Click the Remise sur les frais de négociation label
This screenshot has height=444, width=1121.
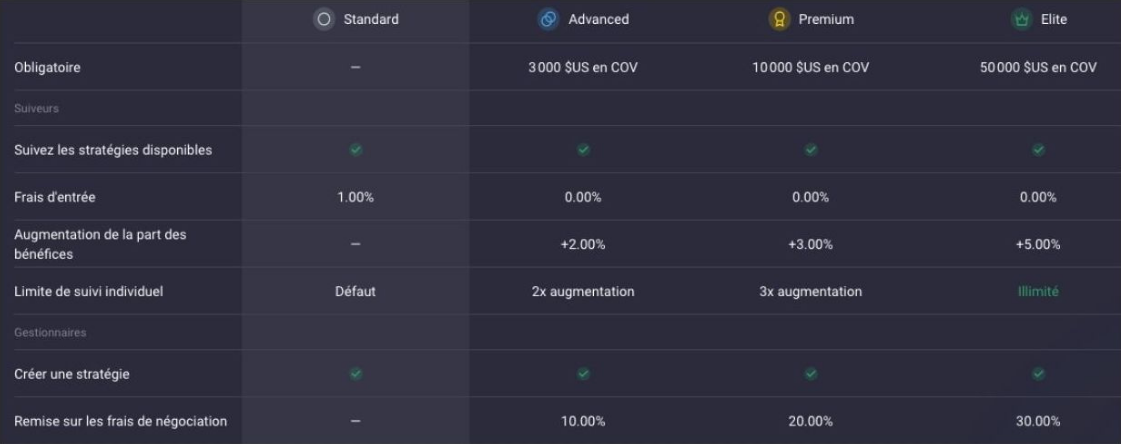(120, 421)
